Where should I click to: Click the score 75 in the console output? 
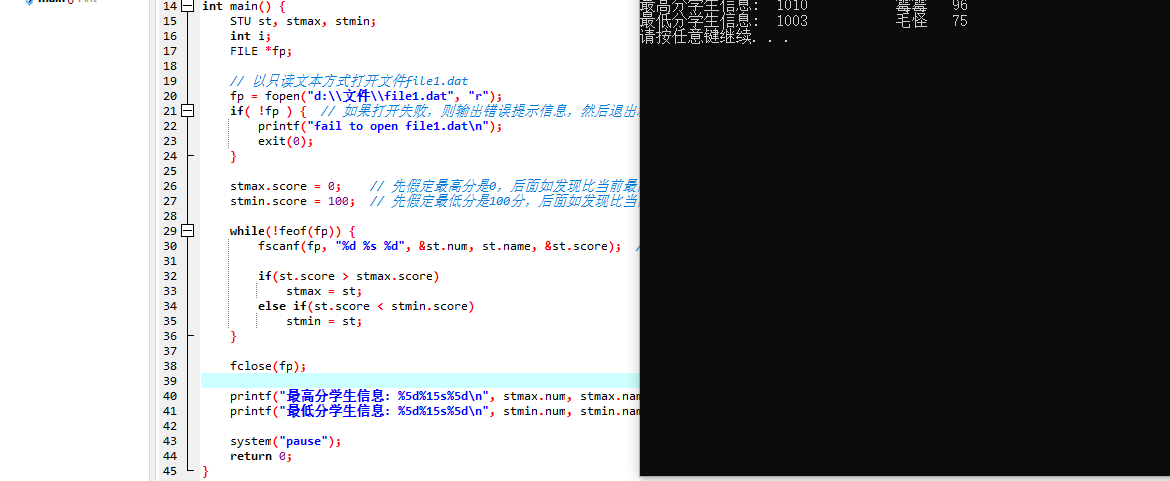tap(960, 22)
